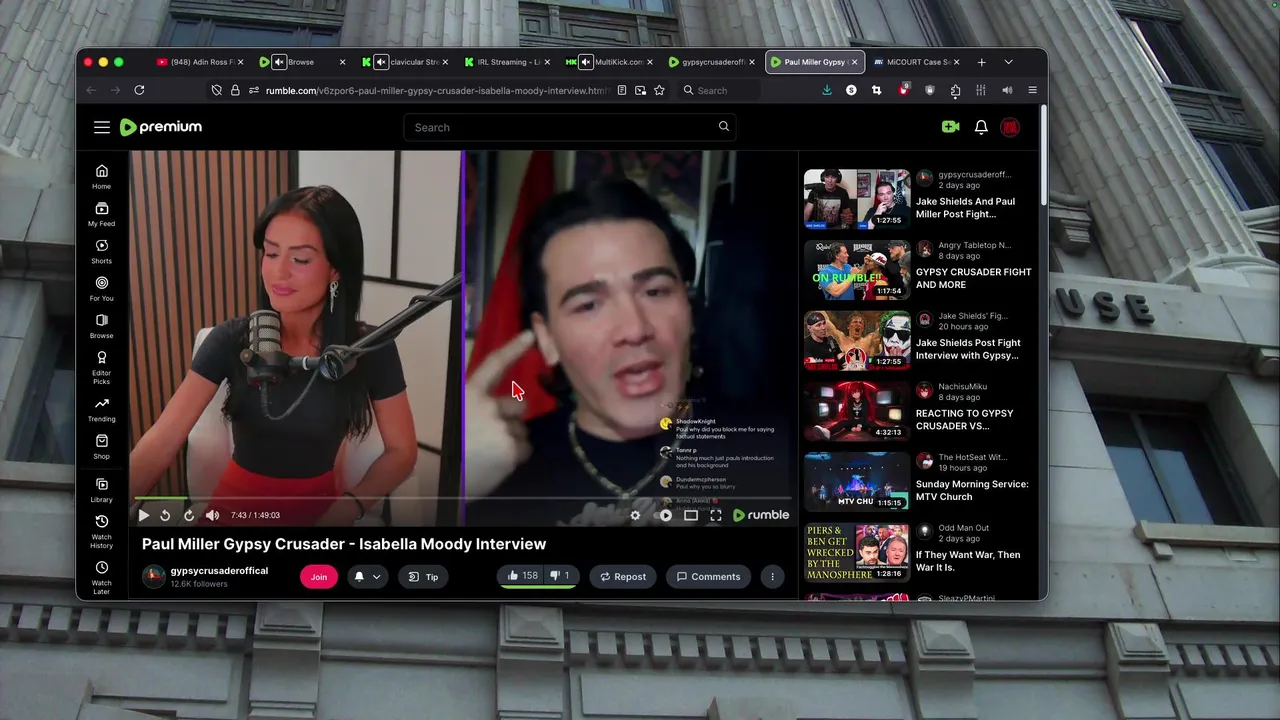Open video player settings gear
This screenshot has width=1280, height=720.
click(x=635, y=515)
